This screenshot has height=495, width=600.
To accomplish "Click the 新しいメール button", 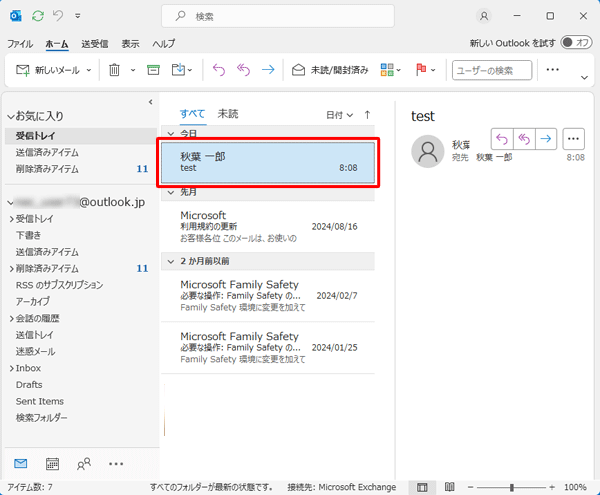I will [x=47, y=70].
